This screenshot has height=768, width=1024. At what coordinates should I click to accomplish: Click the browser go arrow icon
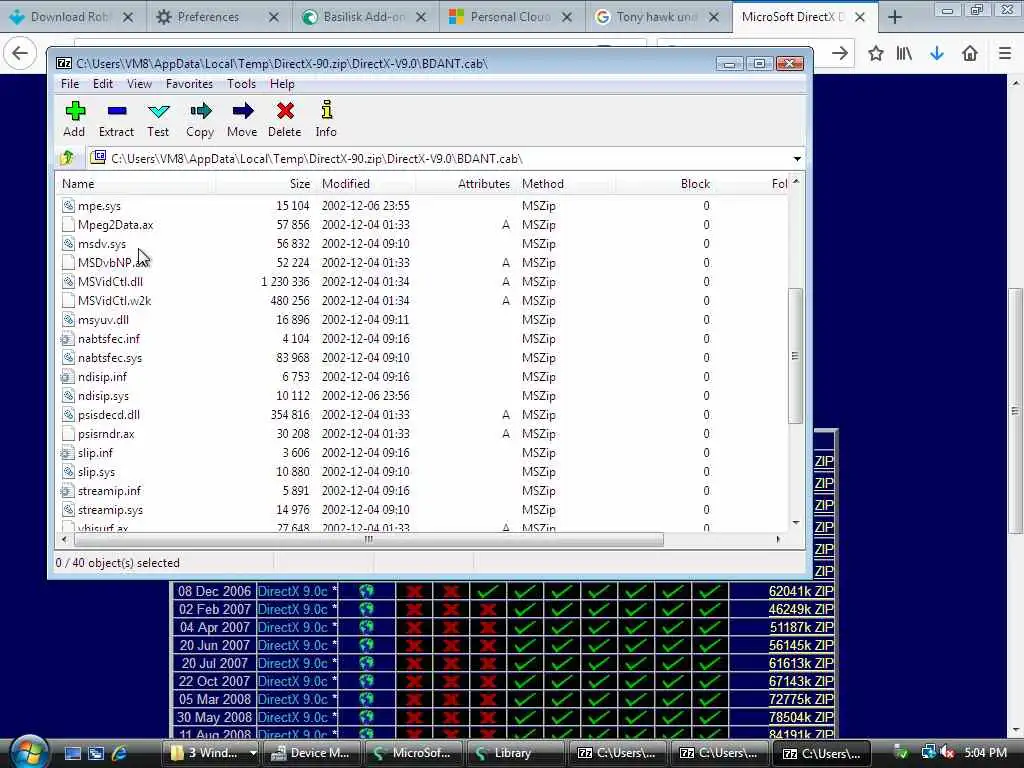pos(840,53)
